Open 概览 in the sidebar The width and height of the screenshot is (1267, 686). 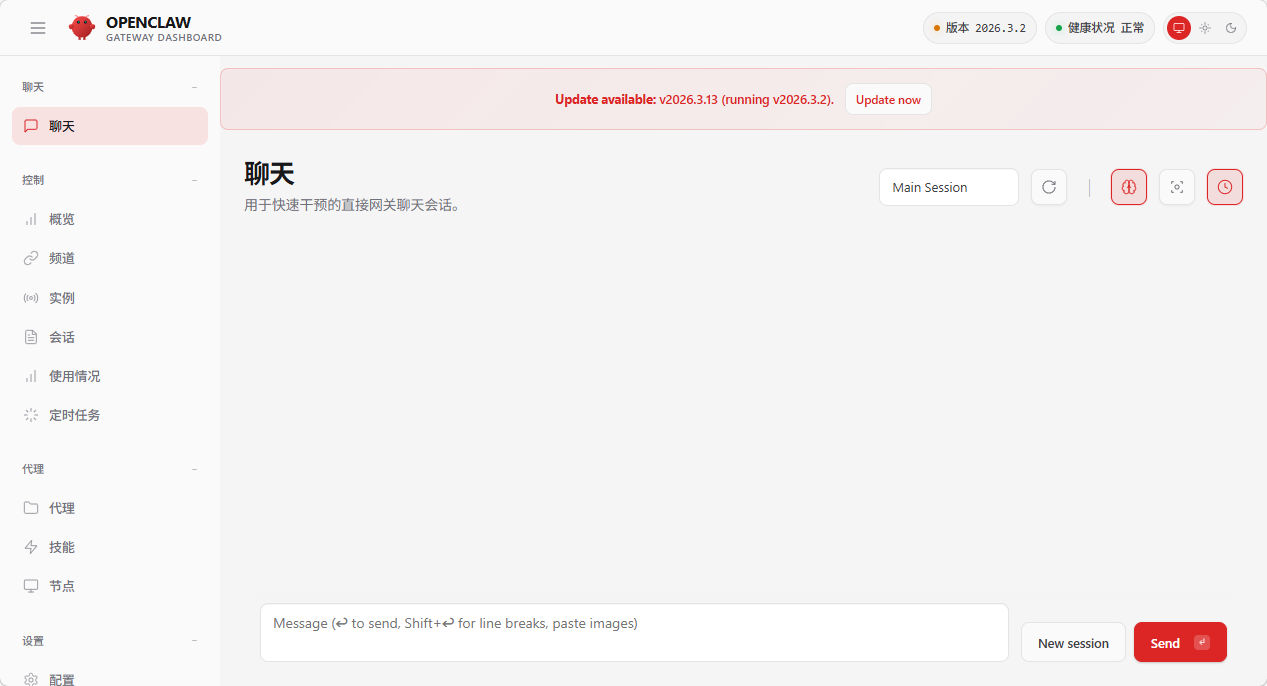[x=62, y=219]
